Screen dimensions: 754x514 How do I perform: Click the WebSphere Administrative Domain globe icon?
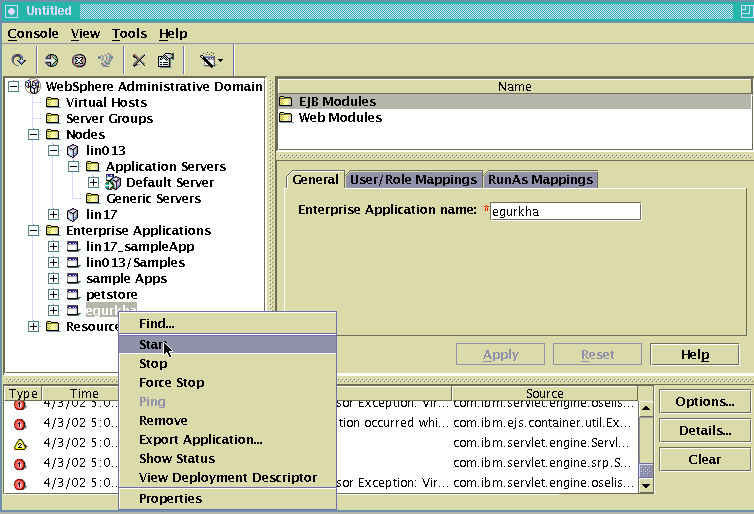33,86
